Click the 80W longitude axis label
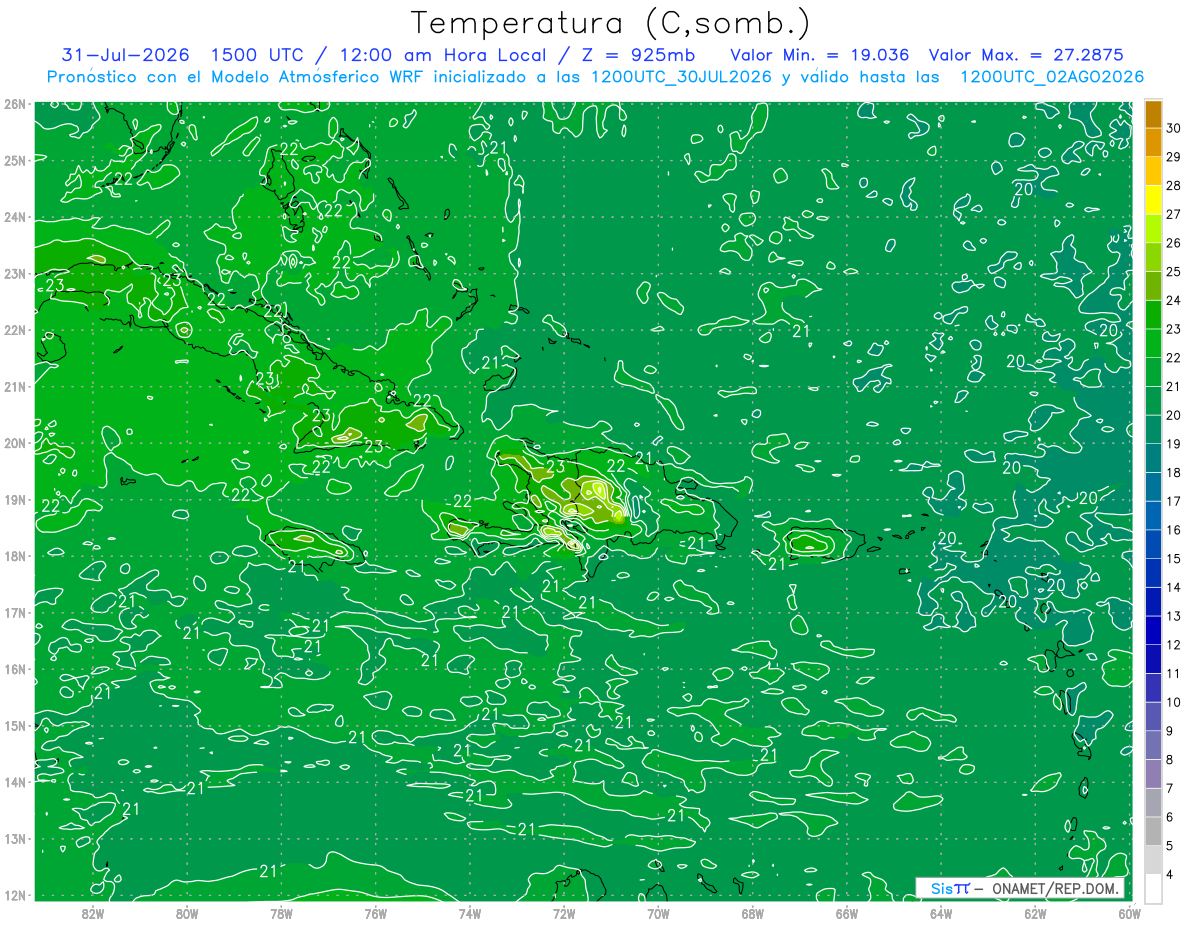Image resolution: width=1200 pixels, height=927 pixels. pos(187,913)
